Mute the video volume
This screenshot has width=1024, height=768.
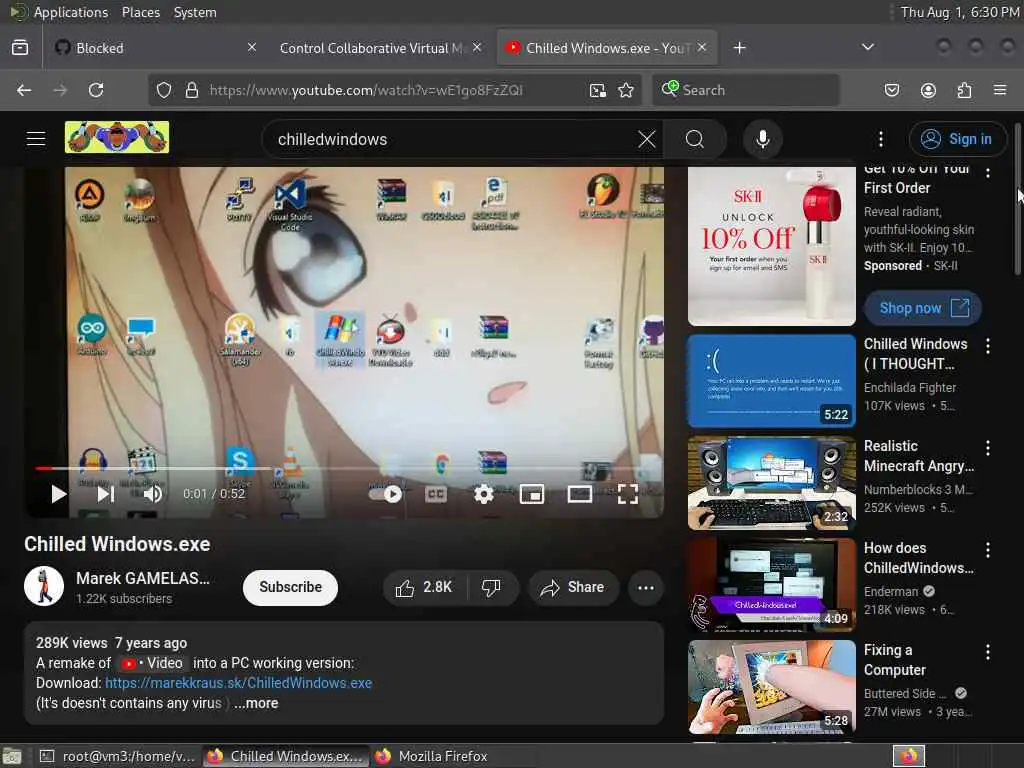[153, 494]
